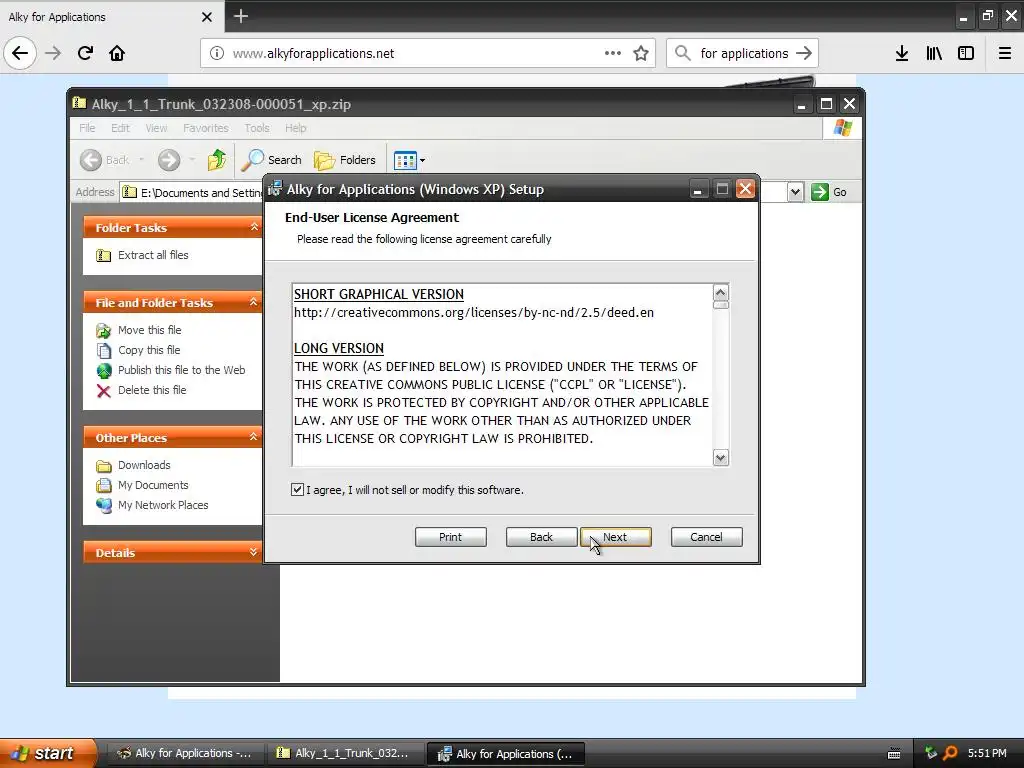1024x768 pixels.
Task: Click Move this file
Action: click(x=138, y=330)
